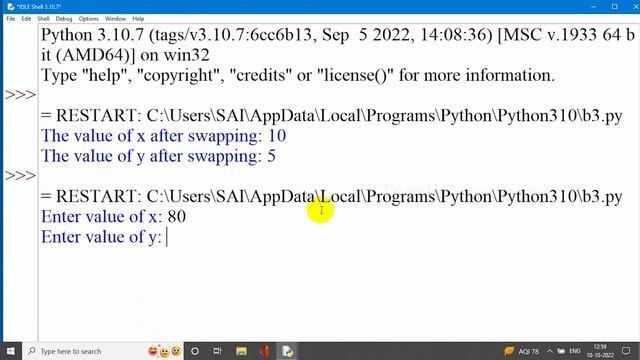Open the Edit menu
640x360 pixels.
click(26, 19)
